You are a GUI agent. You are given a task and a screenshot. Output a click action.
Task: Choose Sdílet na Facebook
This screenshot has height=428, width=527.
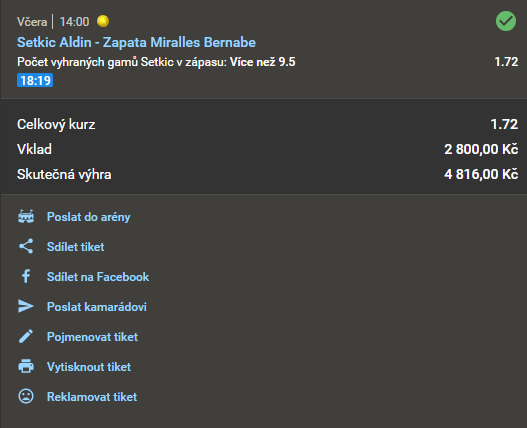(x=98, y=277)
